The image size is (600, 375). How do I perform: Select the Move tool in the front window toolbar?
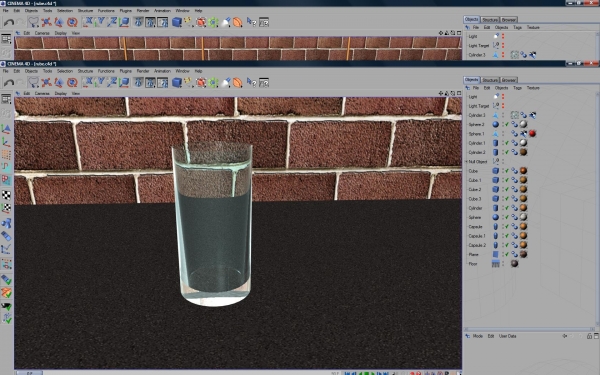pyautogui.click(x=46, y=82)
